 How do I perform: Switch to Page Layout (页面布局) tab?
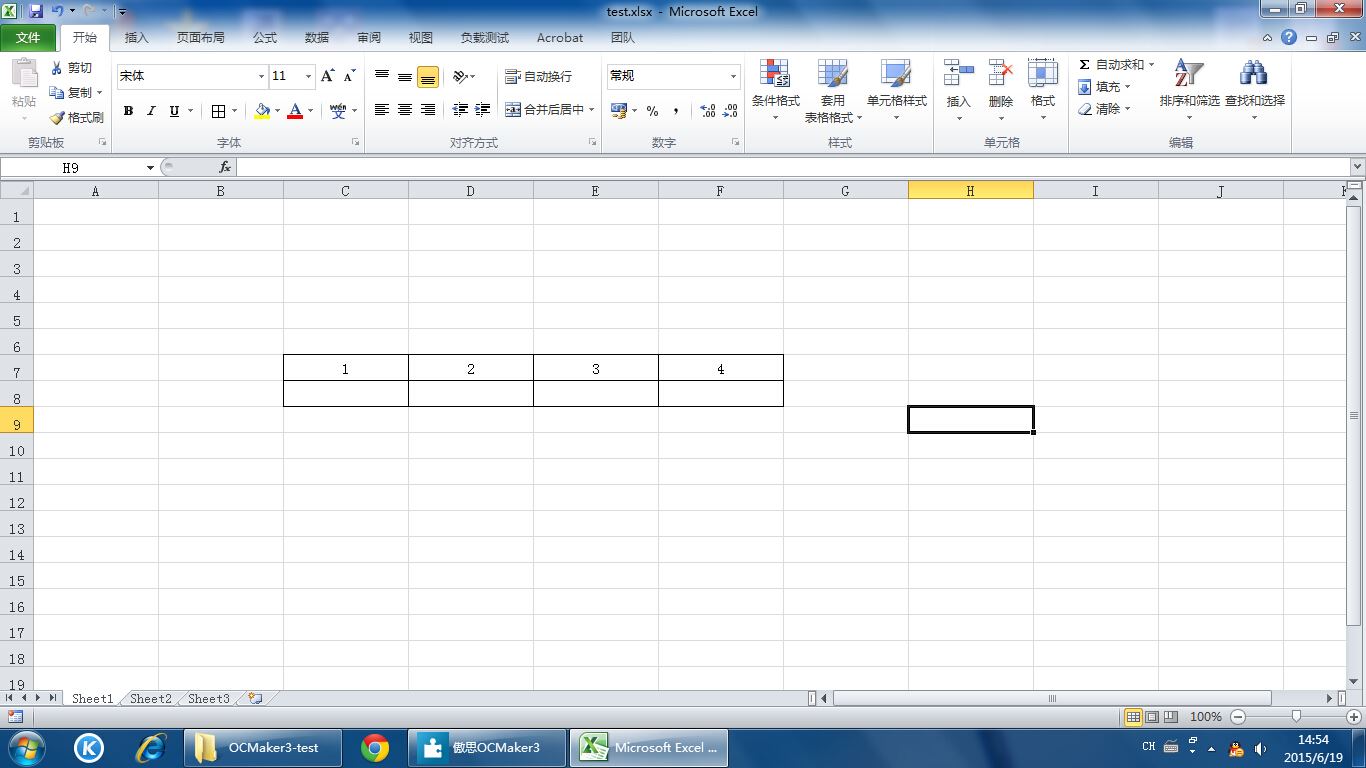[x=200, y=38]
